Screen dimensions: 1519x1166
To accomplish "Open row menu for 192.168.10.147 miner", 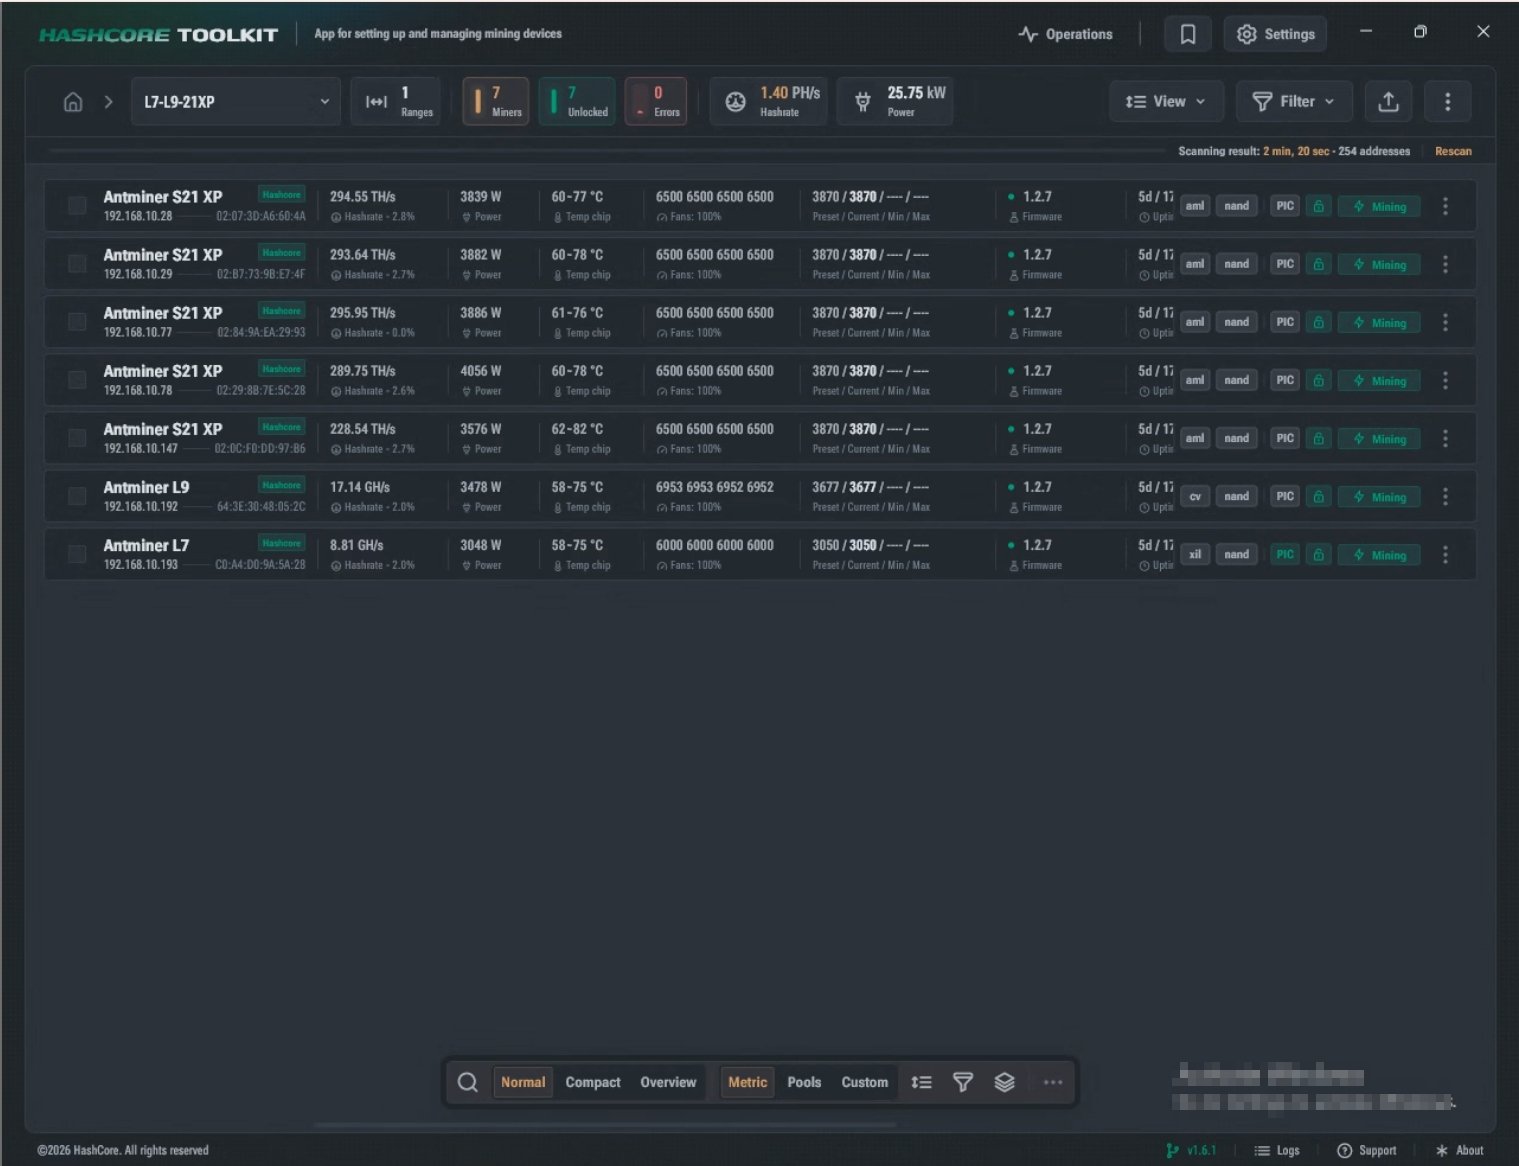I will point(1445,438).
